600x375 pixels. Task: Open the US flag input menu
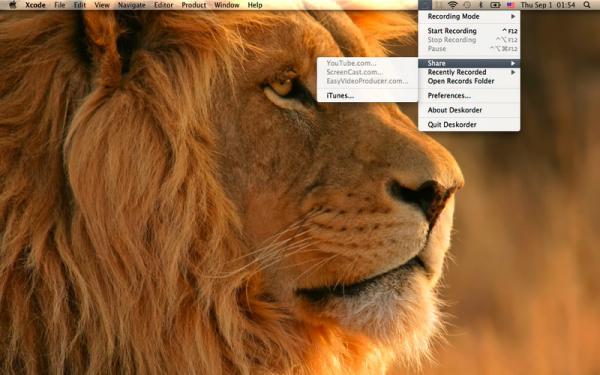511,5
